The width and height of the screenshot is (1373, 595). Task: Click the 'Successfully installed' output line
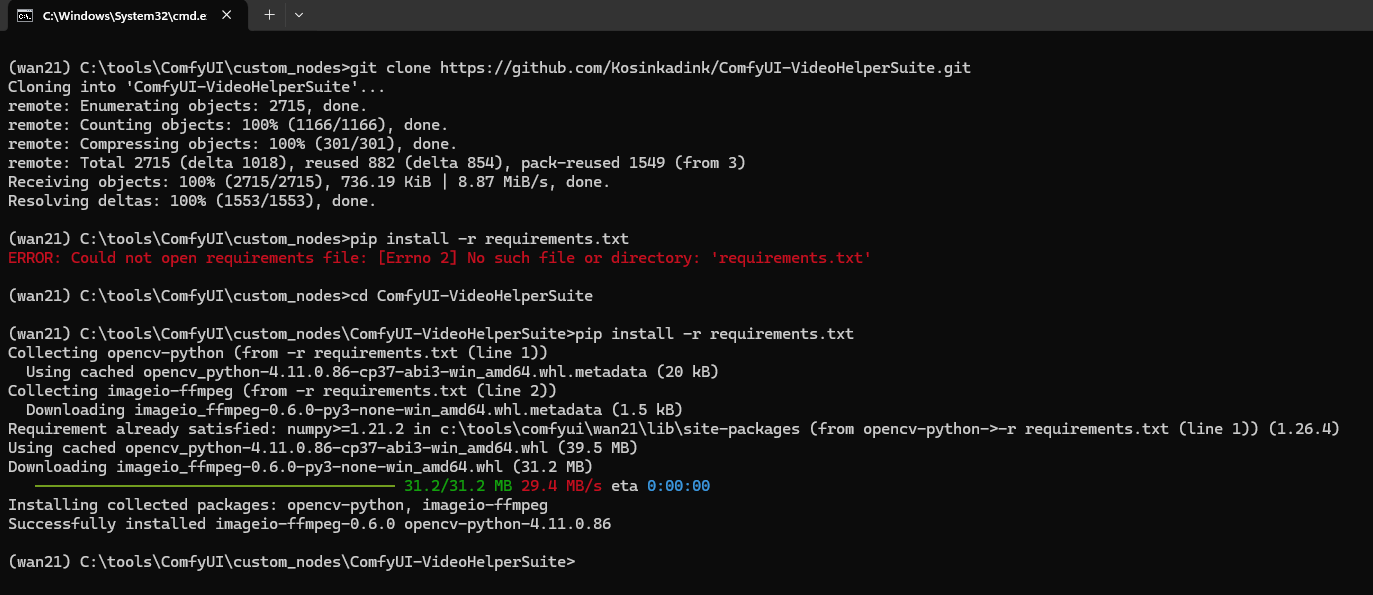point(308,523)
